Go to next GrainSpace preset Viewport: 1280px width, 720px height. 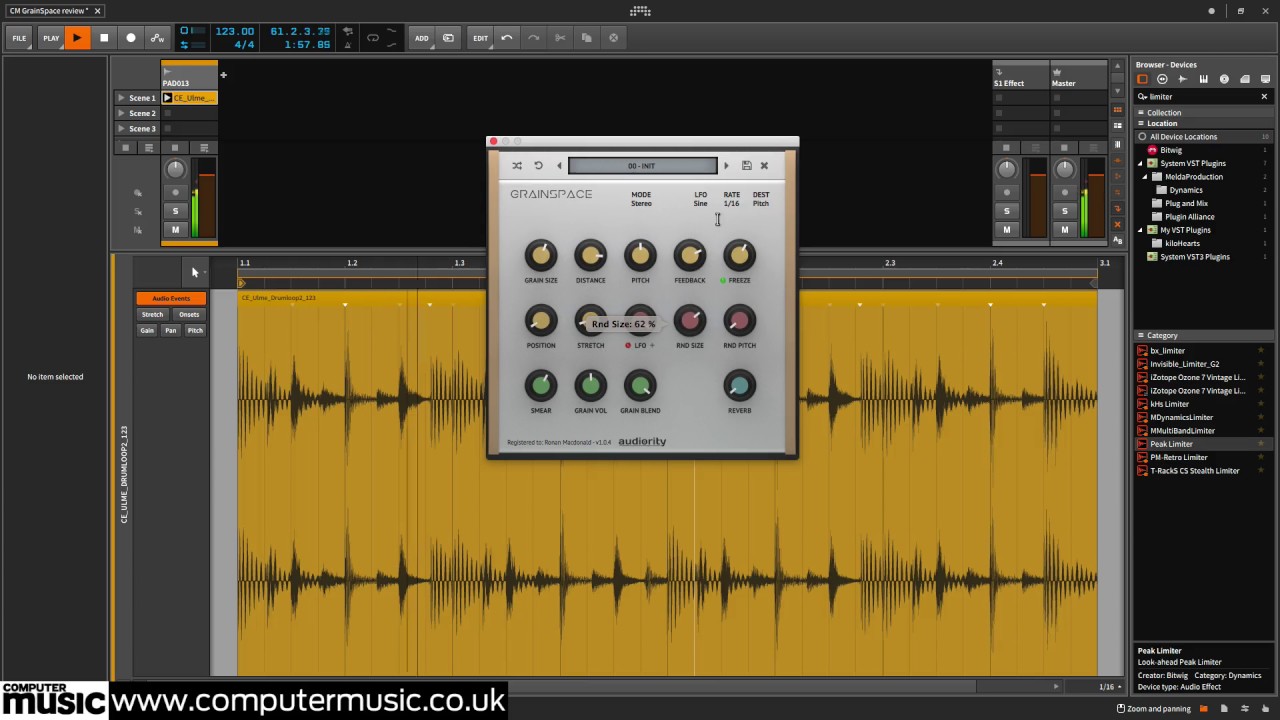click(726, 166)
